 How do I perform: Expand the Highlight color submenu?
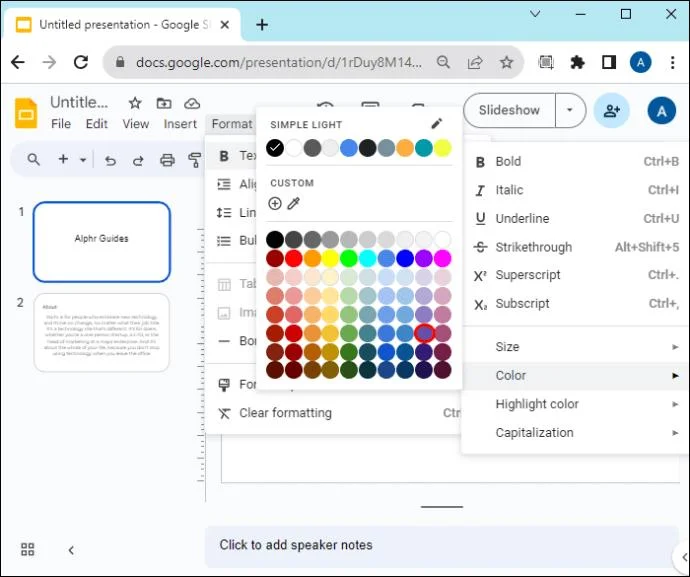click(576, 404)
